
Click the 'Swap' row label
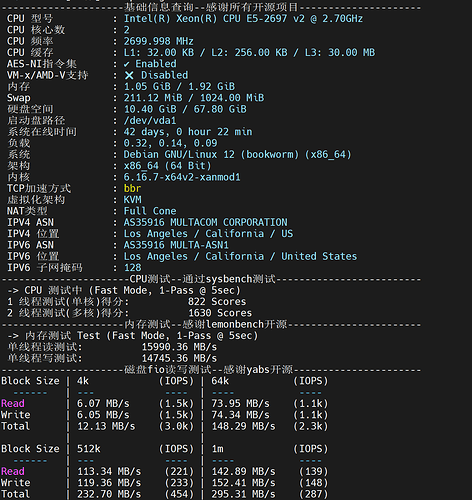click(19, 98)
